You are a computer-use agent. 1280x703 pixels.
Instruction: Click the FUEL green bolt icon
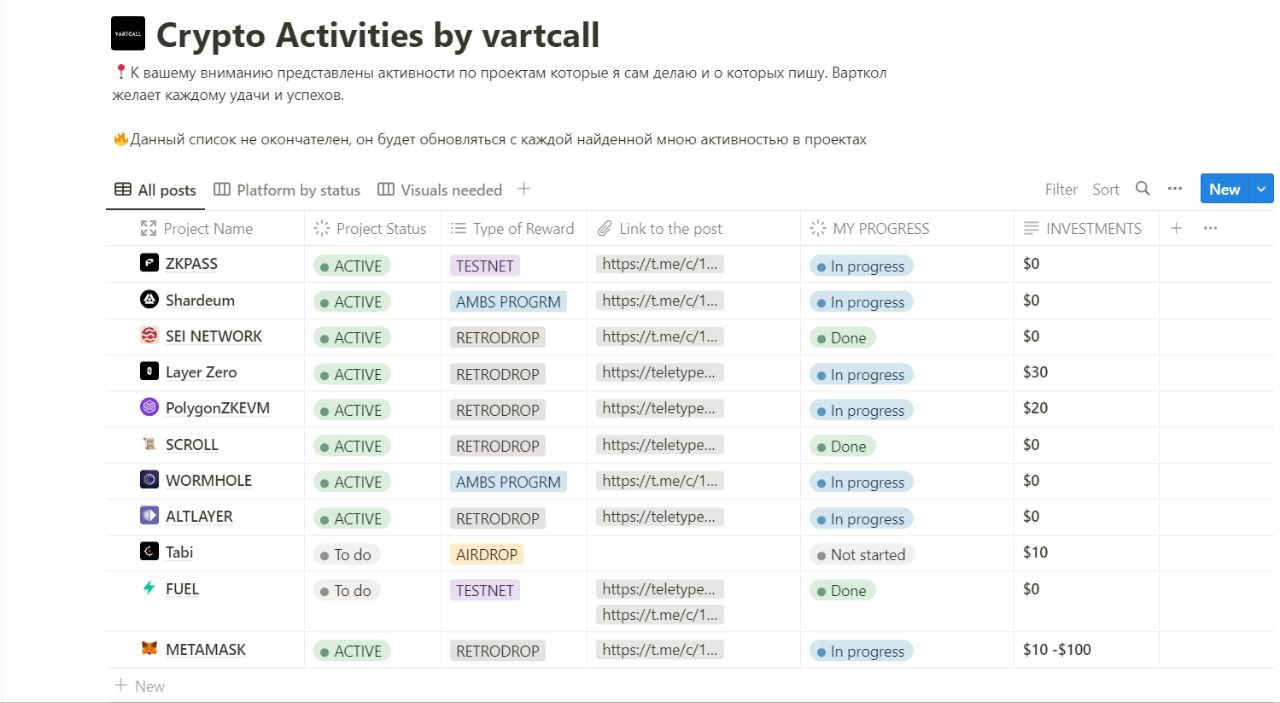tap(149, 589)
